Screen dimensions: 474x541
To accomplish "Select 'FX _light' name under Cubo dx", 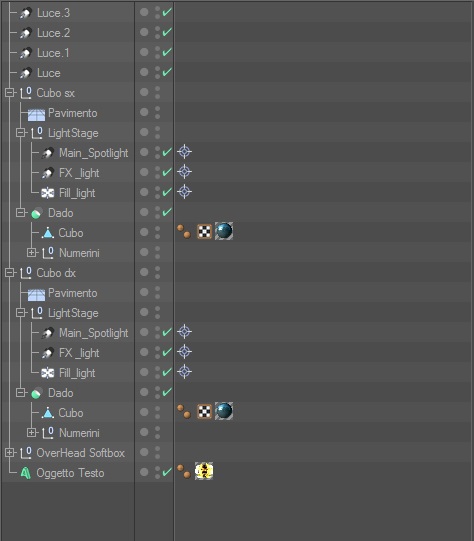I will (79, 353).
